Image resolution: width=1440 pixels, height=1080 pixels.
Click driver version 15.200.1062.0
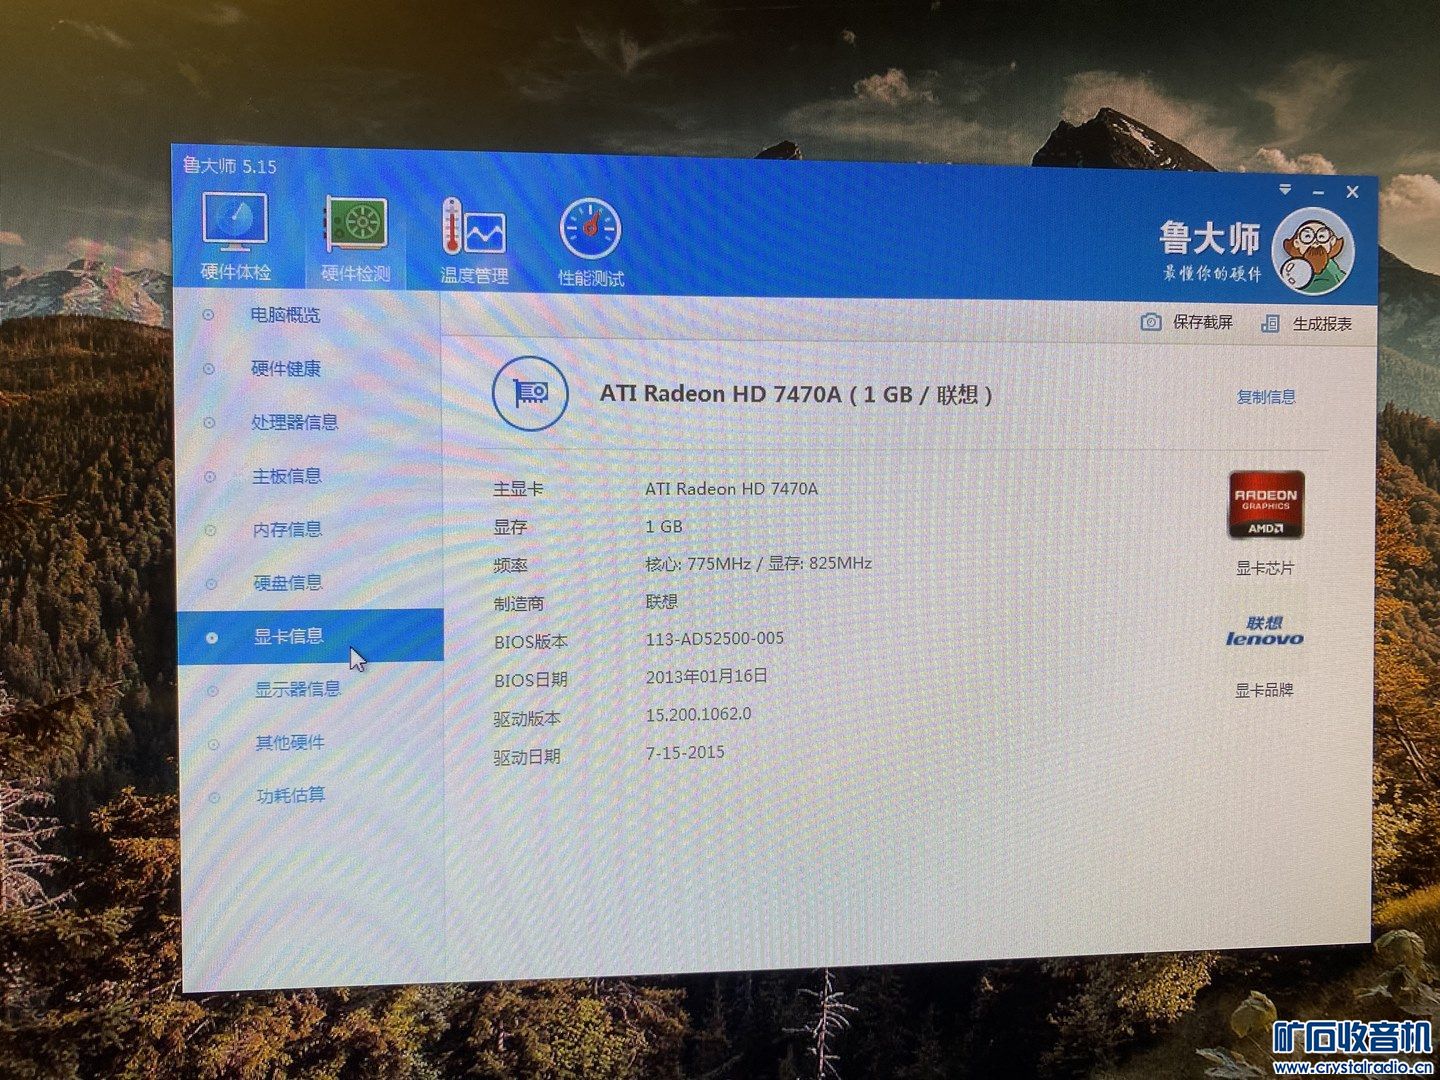pos(698,714)
